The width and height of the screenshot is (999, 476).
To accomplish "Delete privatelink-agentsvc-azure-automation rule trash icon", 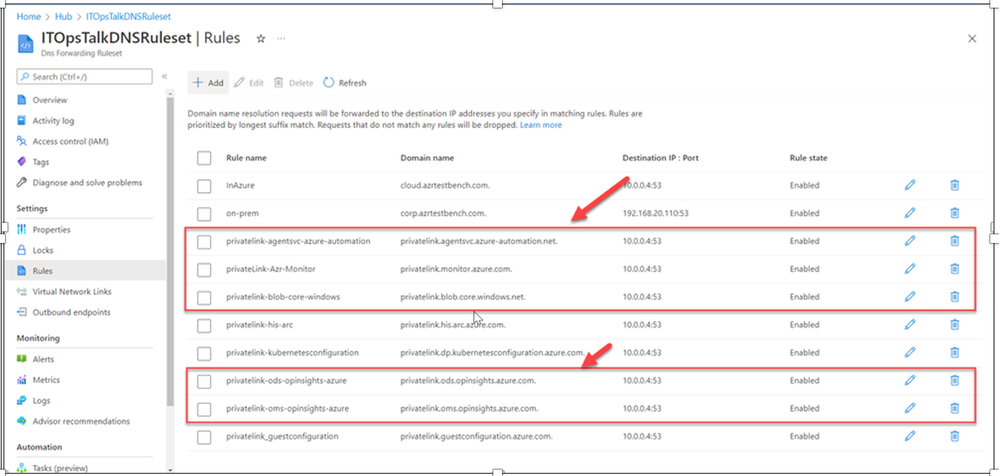I will 954,241.
